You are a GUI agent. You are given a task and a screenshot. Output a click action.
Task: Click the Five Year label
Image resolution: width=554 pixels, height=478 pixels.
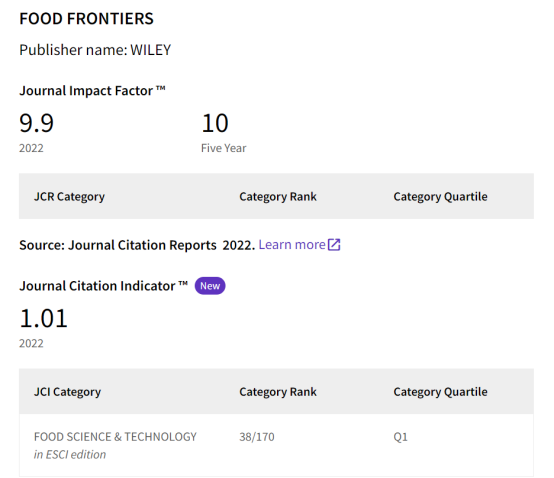click(x=224, y=148)
